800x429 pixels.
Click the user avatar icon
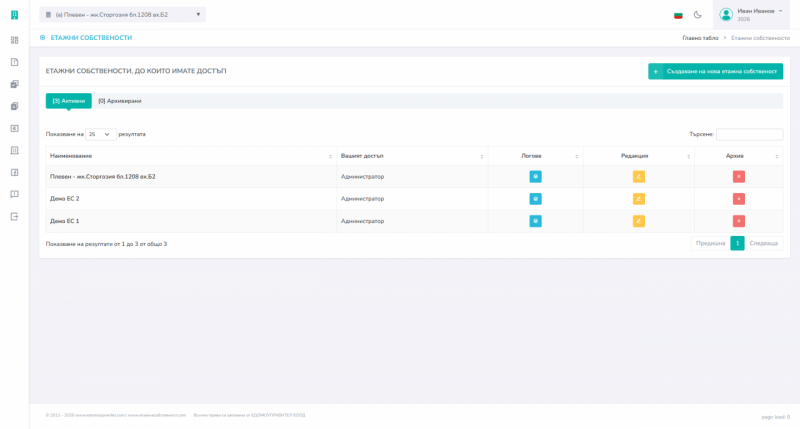point(726,15)
